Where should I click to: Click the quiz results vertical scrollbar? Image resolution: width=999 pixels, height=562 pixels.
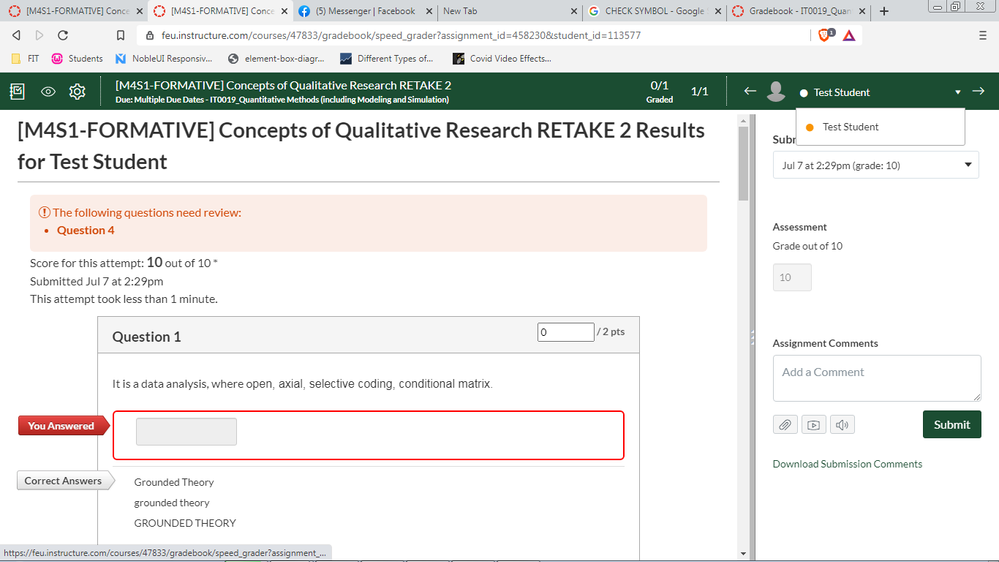742,300
